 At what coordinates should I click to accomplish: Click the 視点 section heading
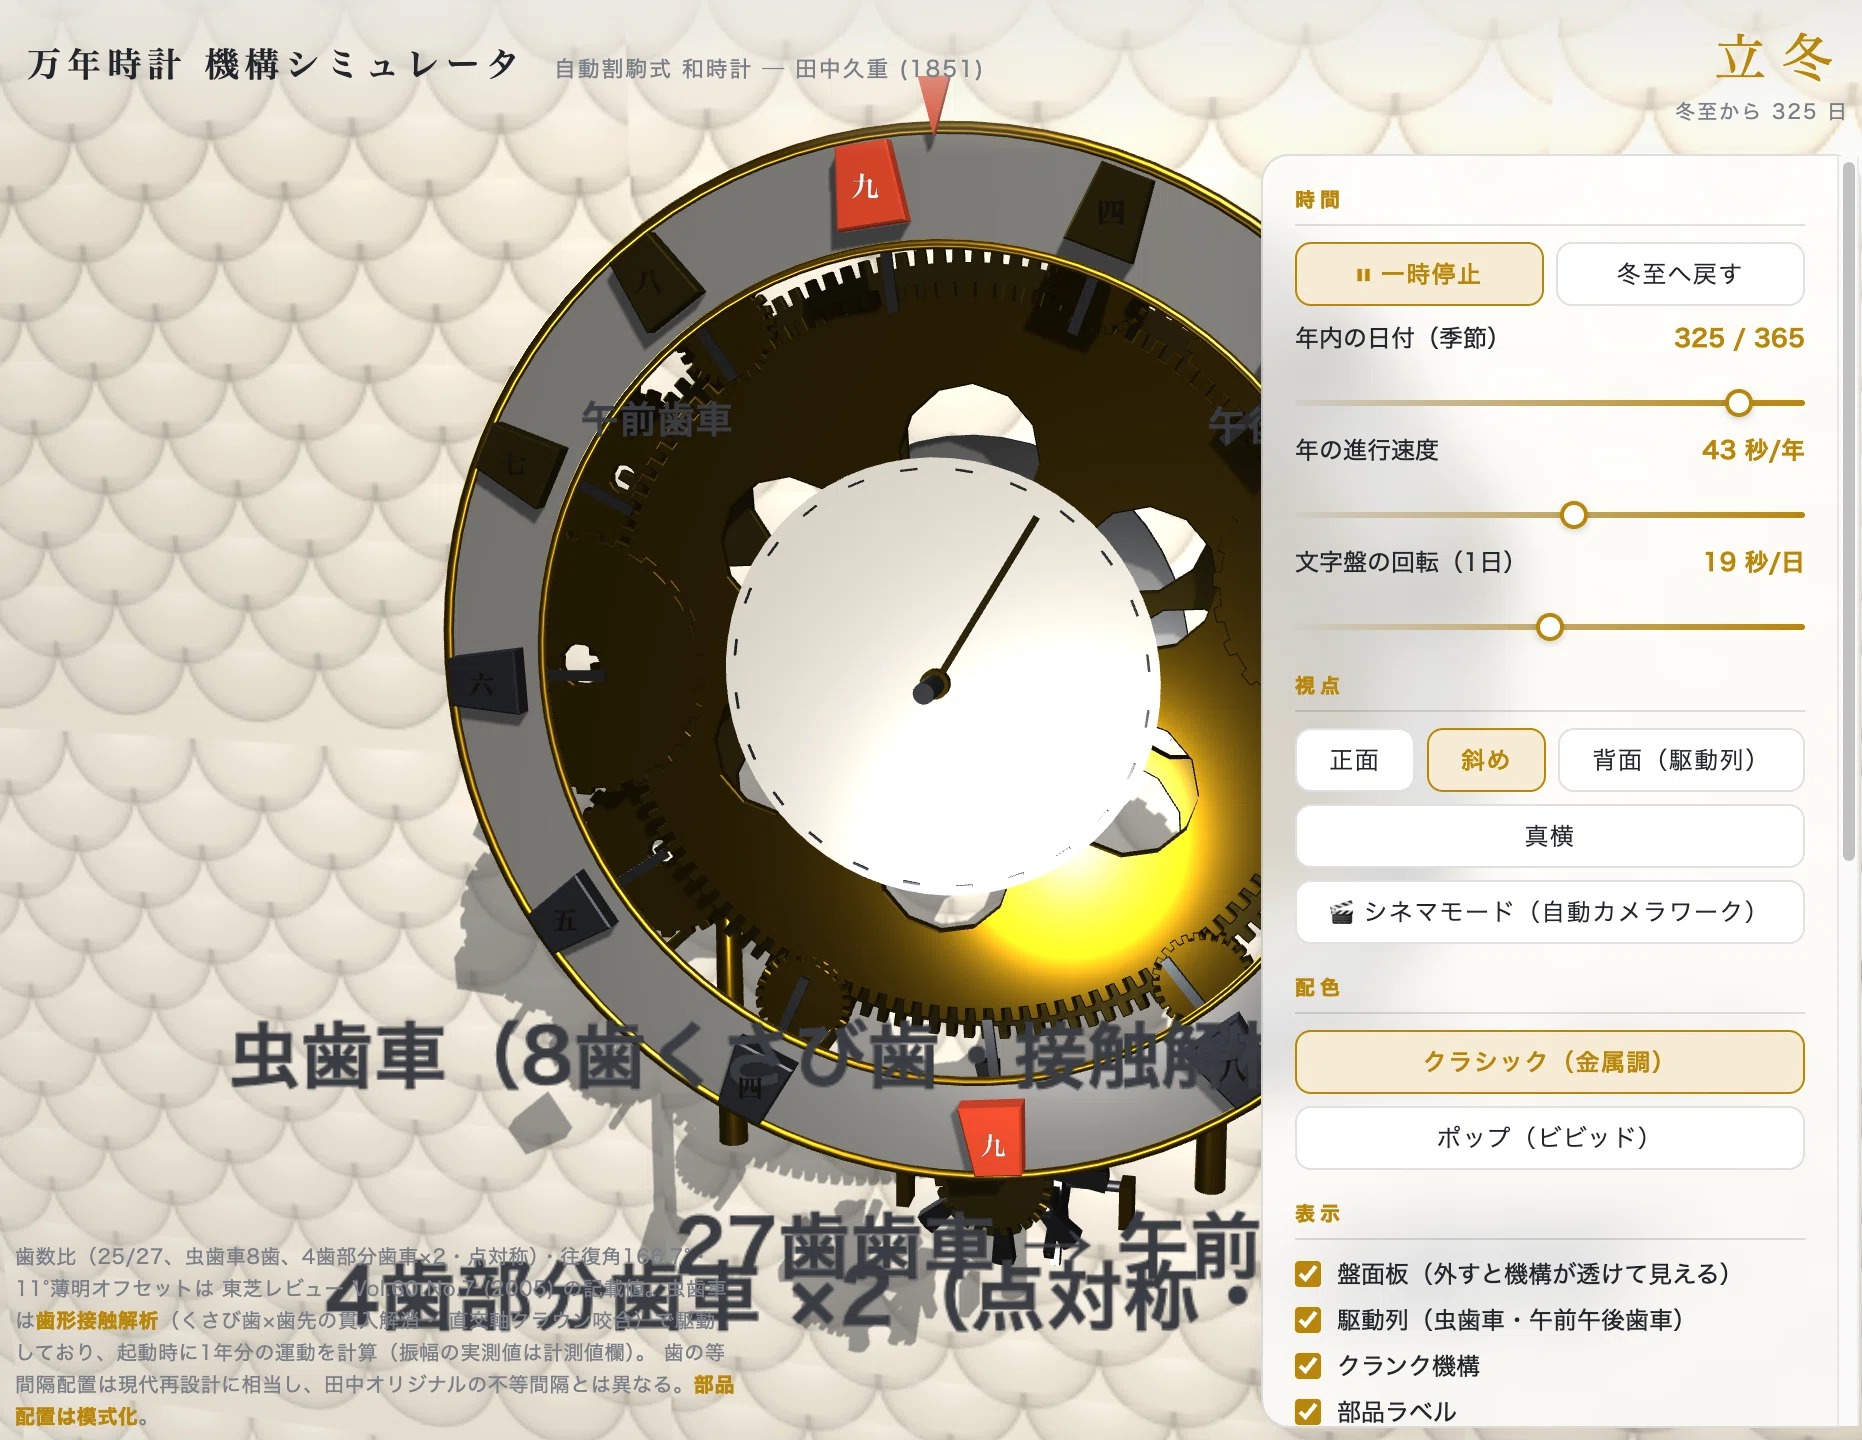1317,686
